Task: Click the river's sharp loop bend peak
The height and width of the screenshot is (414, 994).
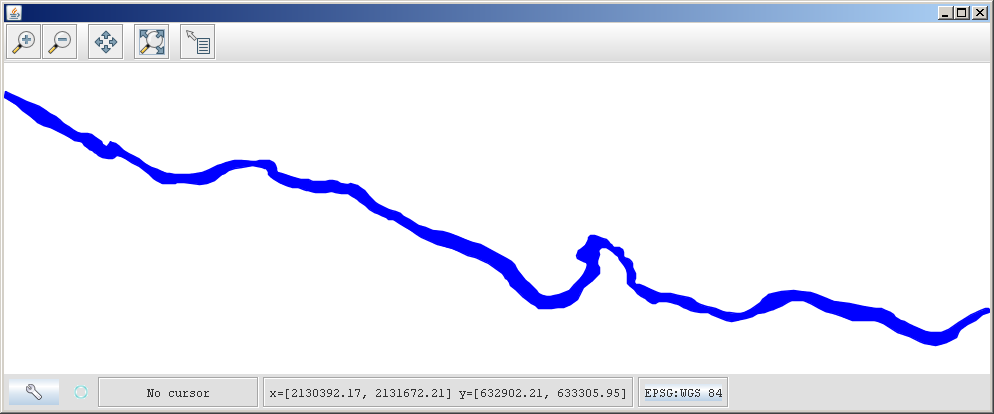Action: tap(594, 240)
